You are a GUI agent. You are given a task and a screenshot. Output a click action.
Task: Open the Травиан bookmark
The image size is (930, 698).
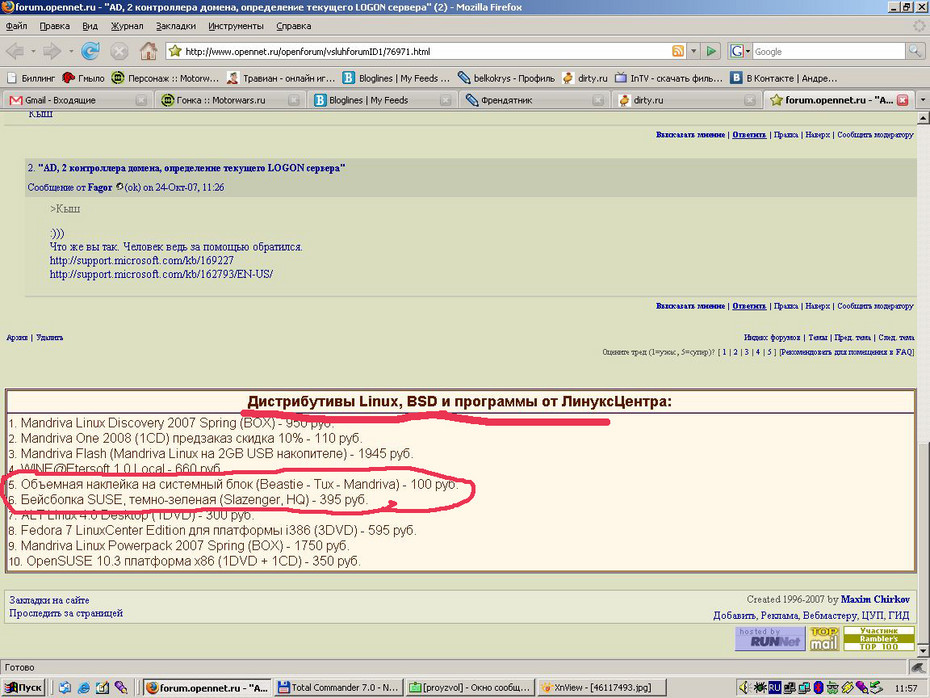tap(282, 78)
